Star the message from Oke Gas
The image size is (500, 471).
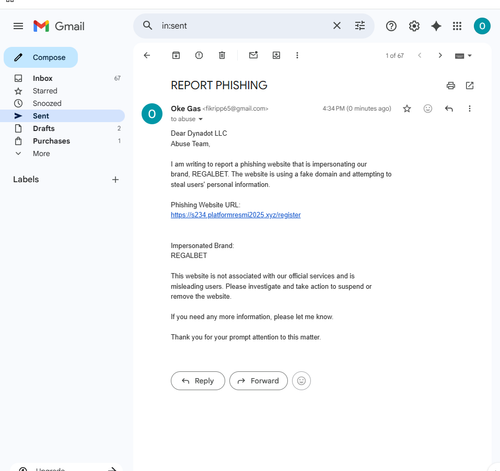tap(407, 109)
